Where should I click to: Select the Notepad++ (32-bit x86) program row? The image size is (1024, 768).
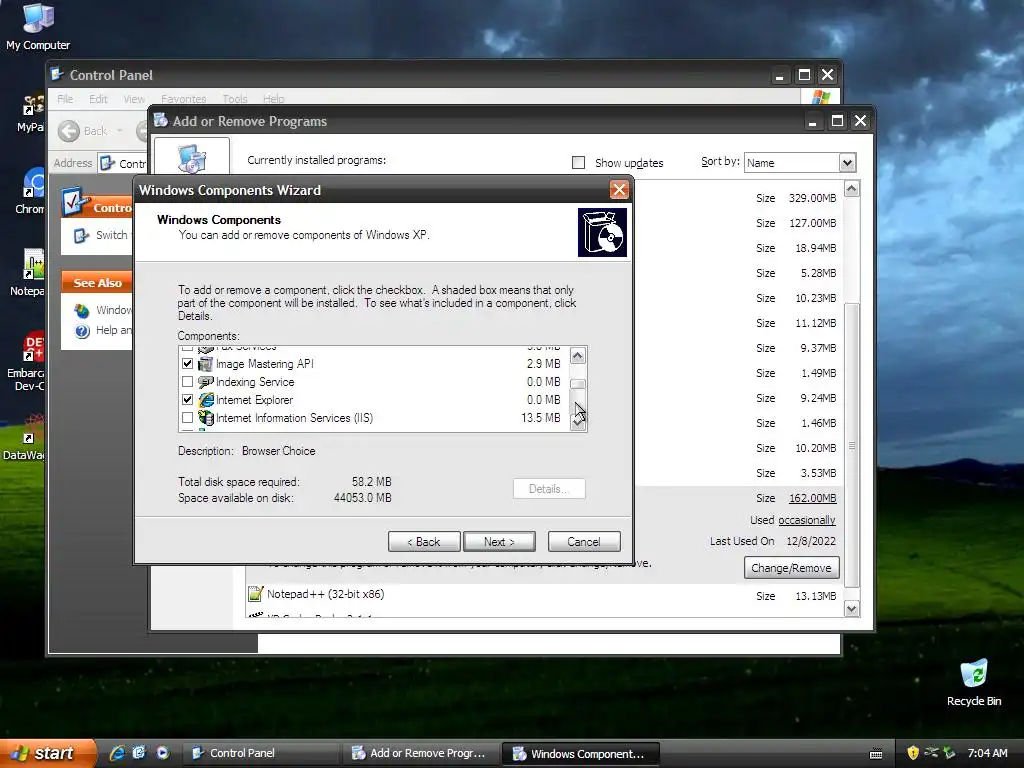[x=543, y=594]
